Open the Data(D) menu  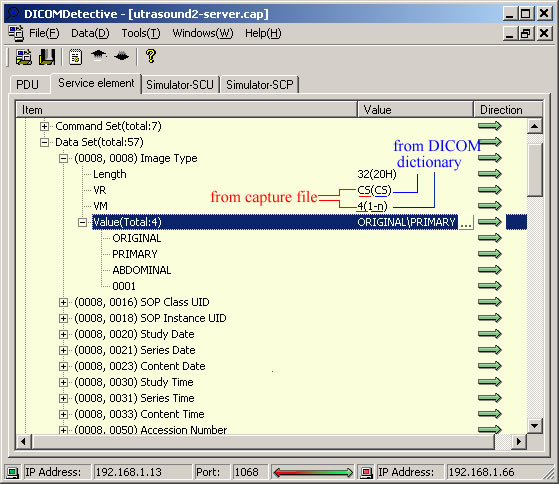coord(90,33)
